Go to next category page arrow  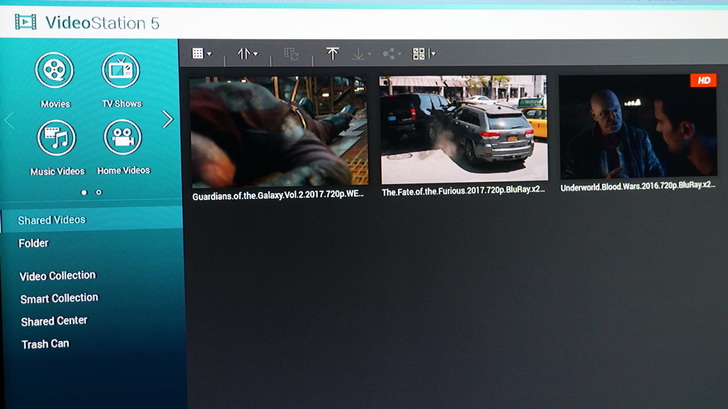coord(168,119)
